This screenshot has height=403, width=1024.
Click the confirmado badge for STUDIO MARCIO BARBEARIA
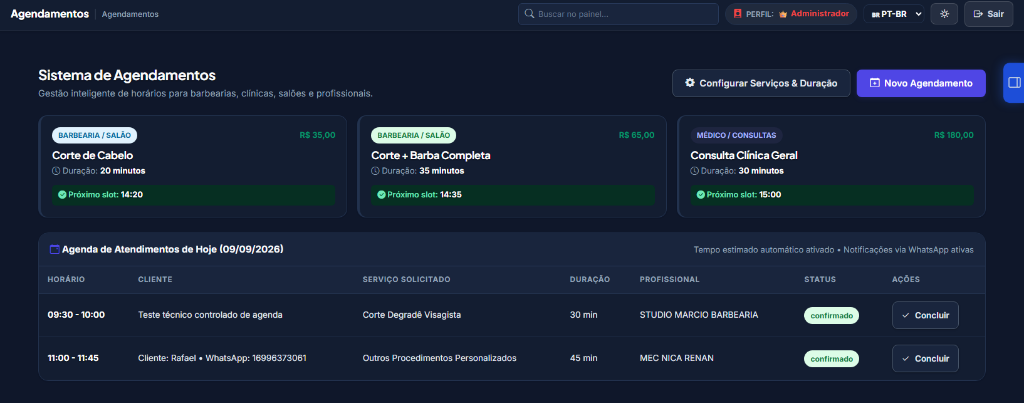(x=831, y=315)
